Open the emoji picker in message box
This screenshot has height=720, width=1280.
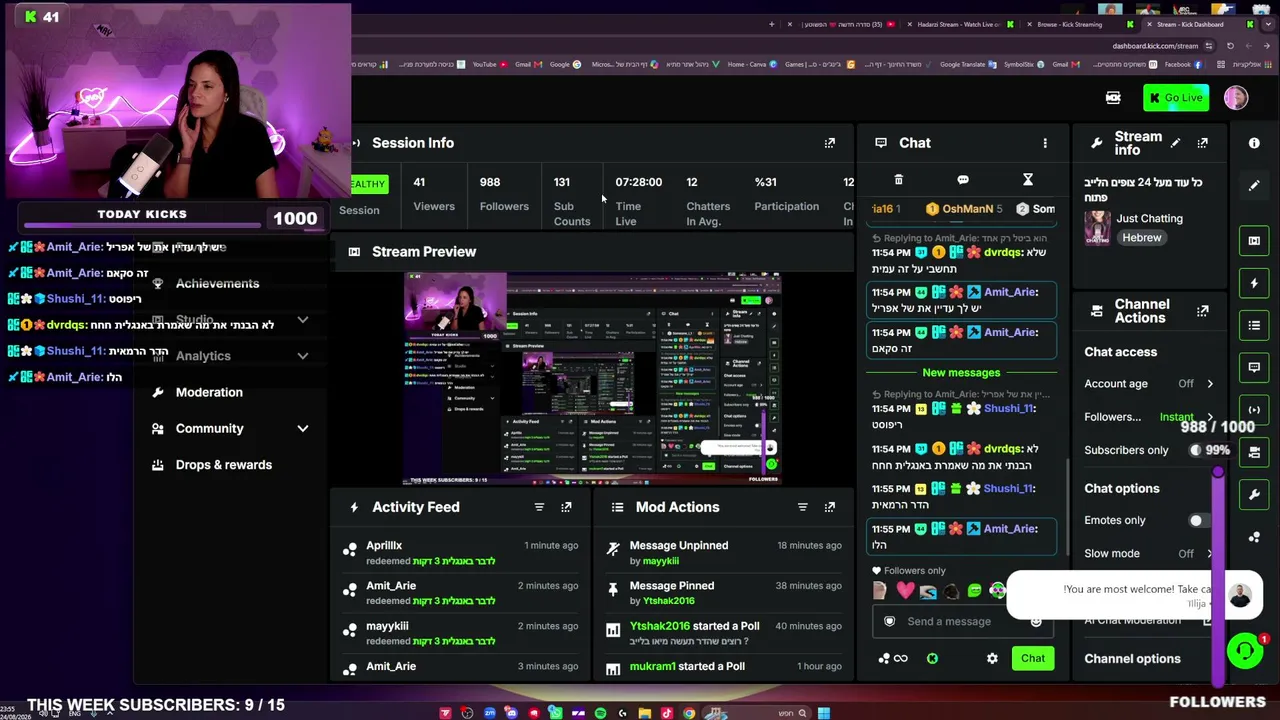1036,622
